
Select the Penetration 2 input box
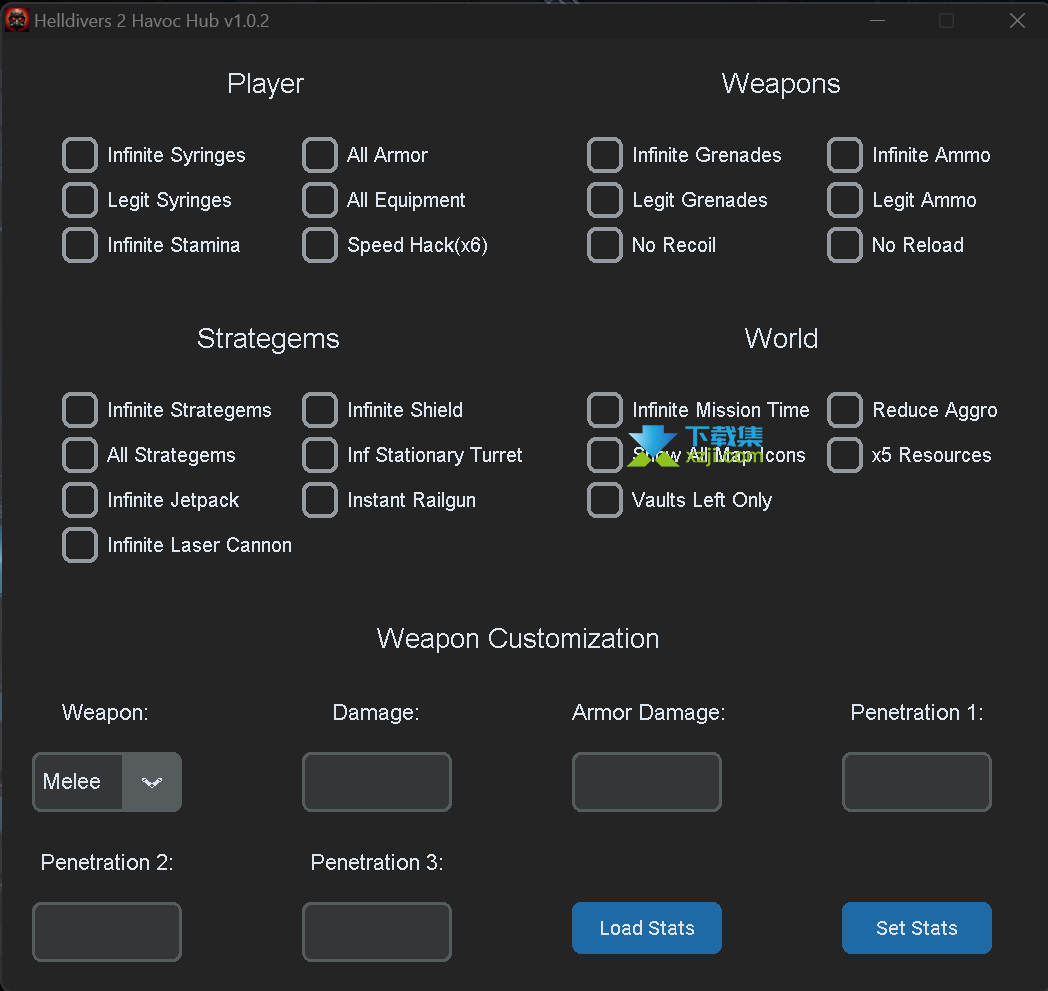coord(107,932)
